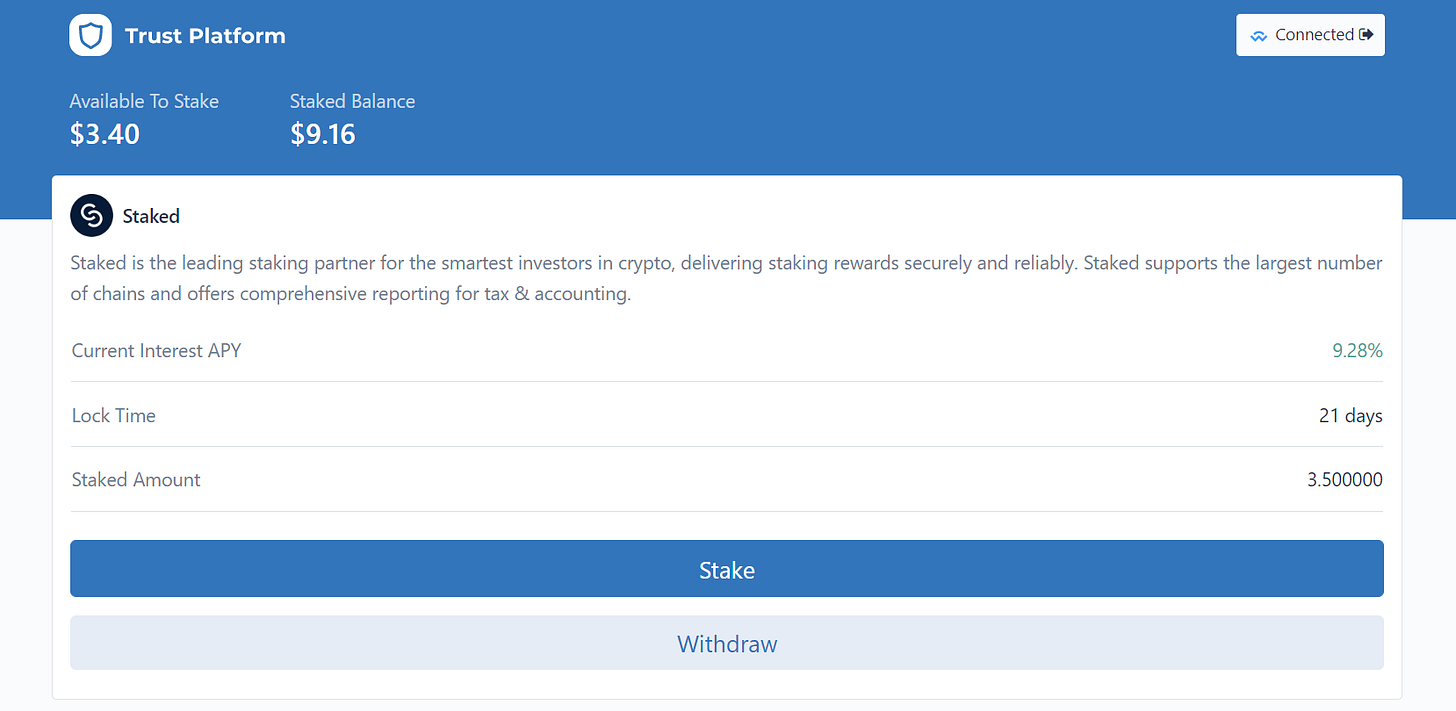Viewport: 1456px width, 711px height.
Task: Select the Trust Platform title text
Action: click(x=205, y=36)
